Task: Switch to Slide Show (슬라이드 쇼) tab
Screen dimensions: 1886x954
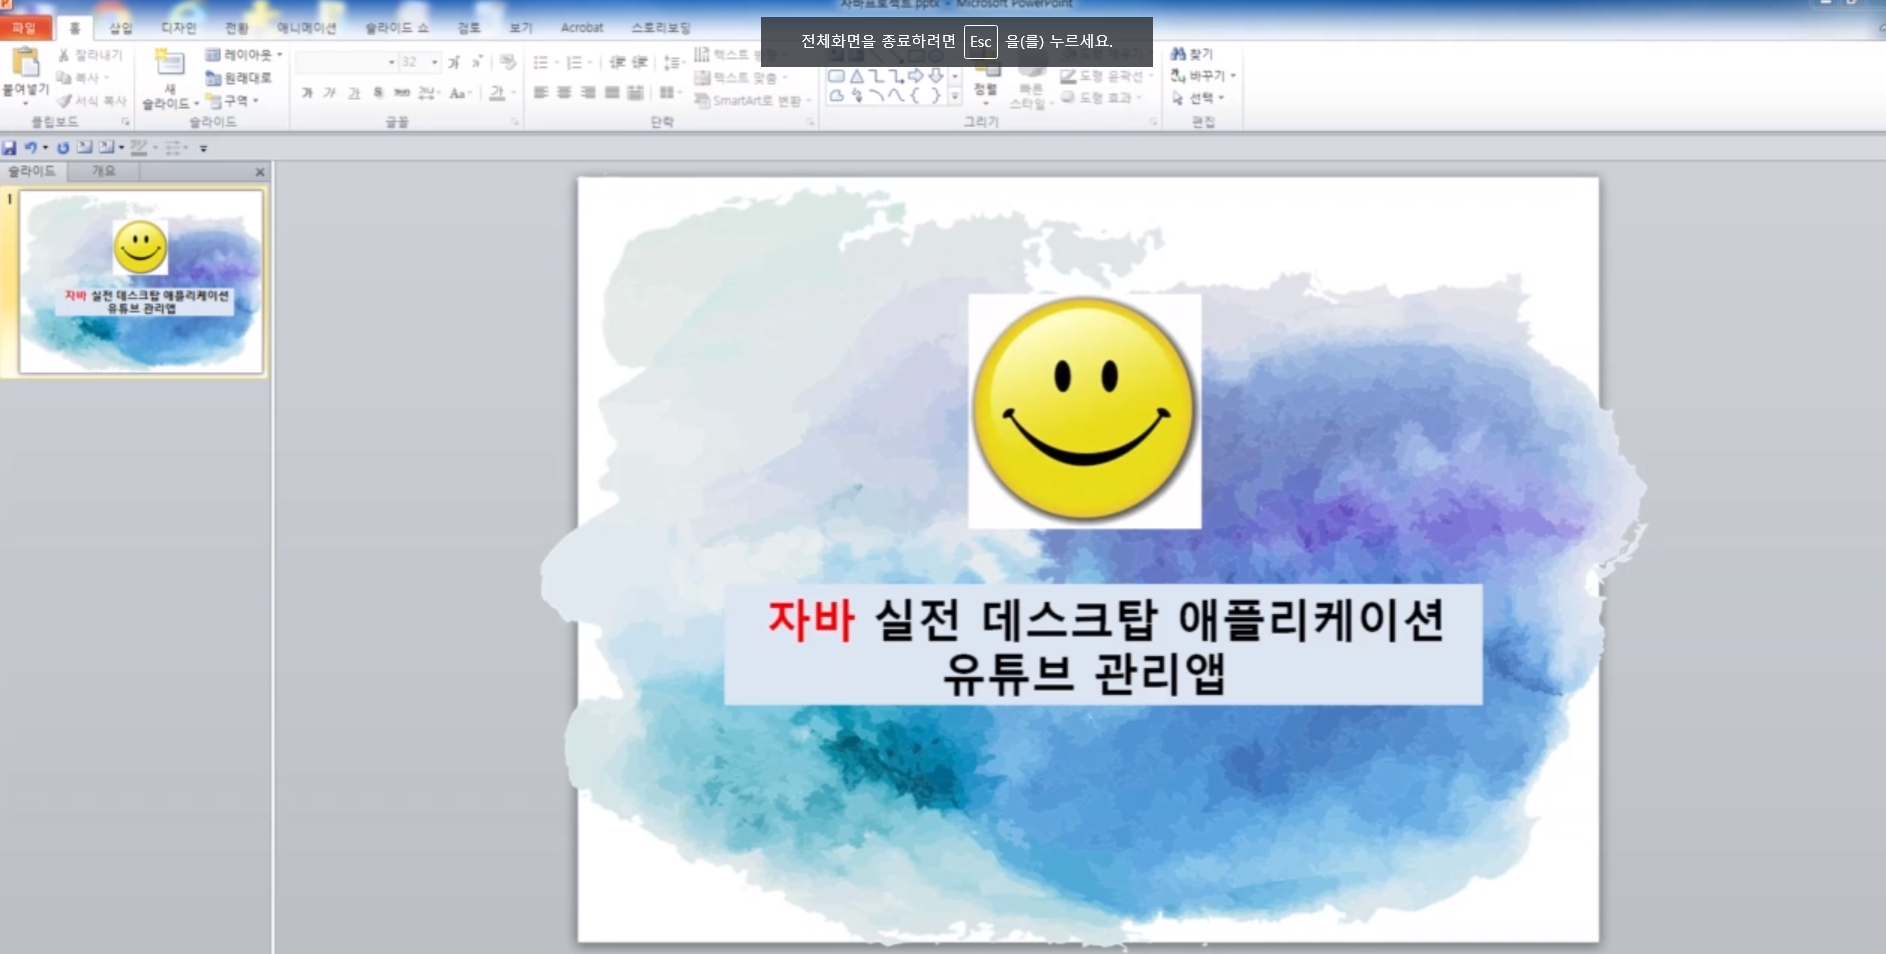Action: (397, 28)
